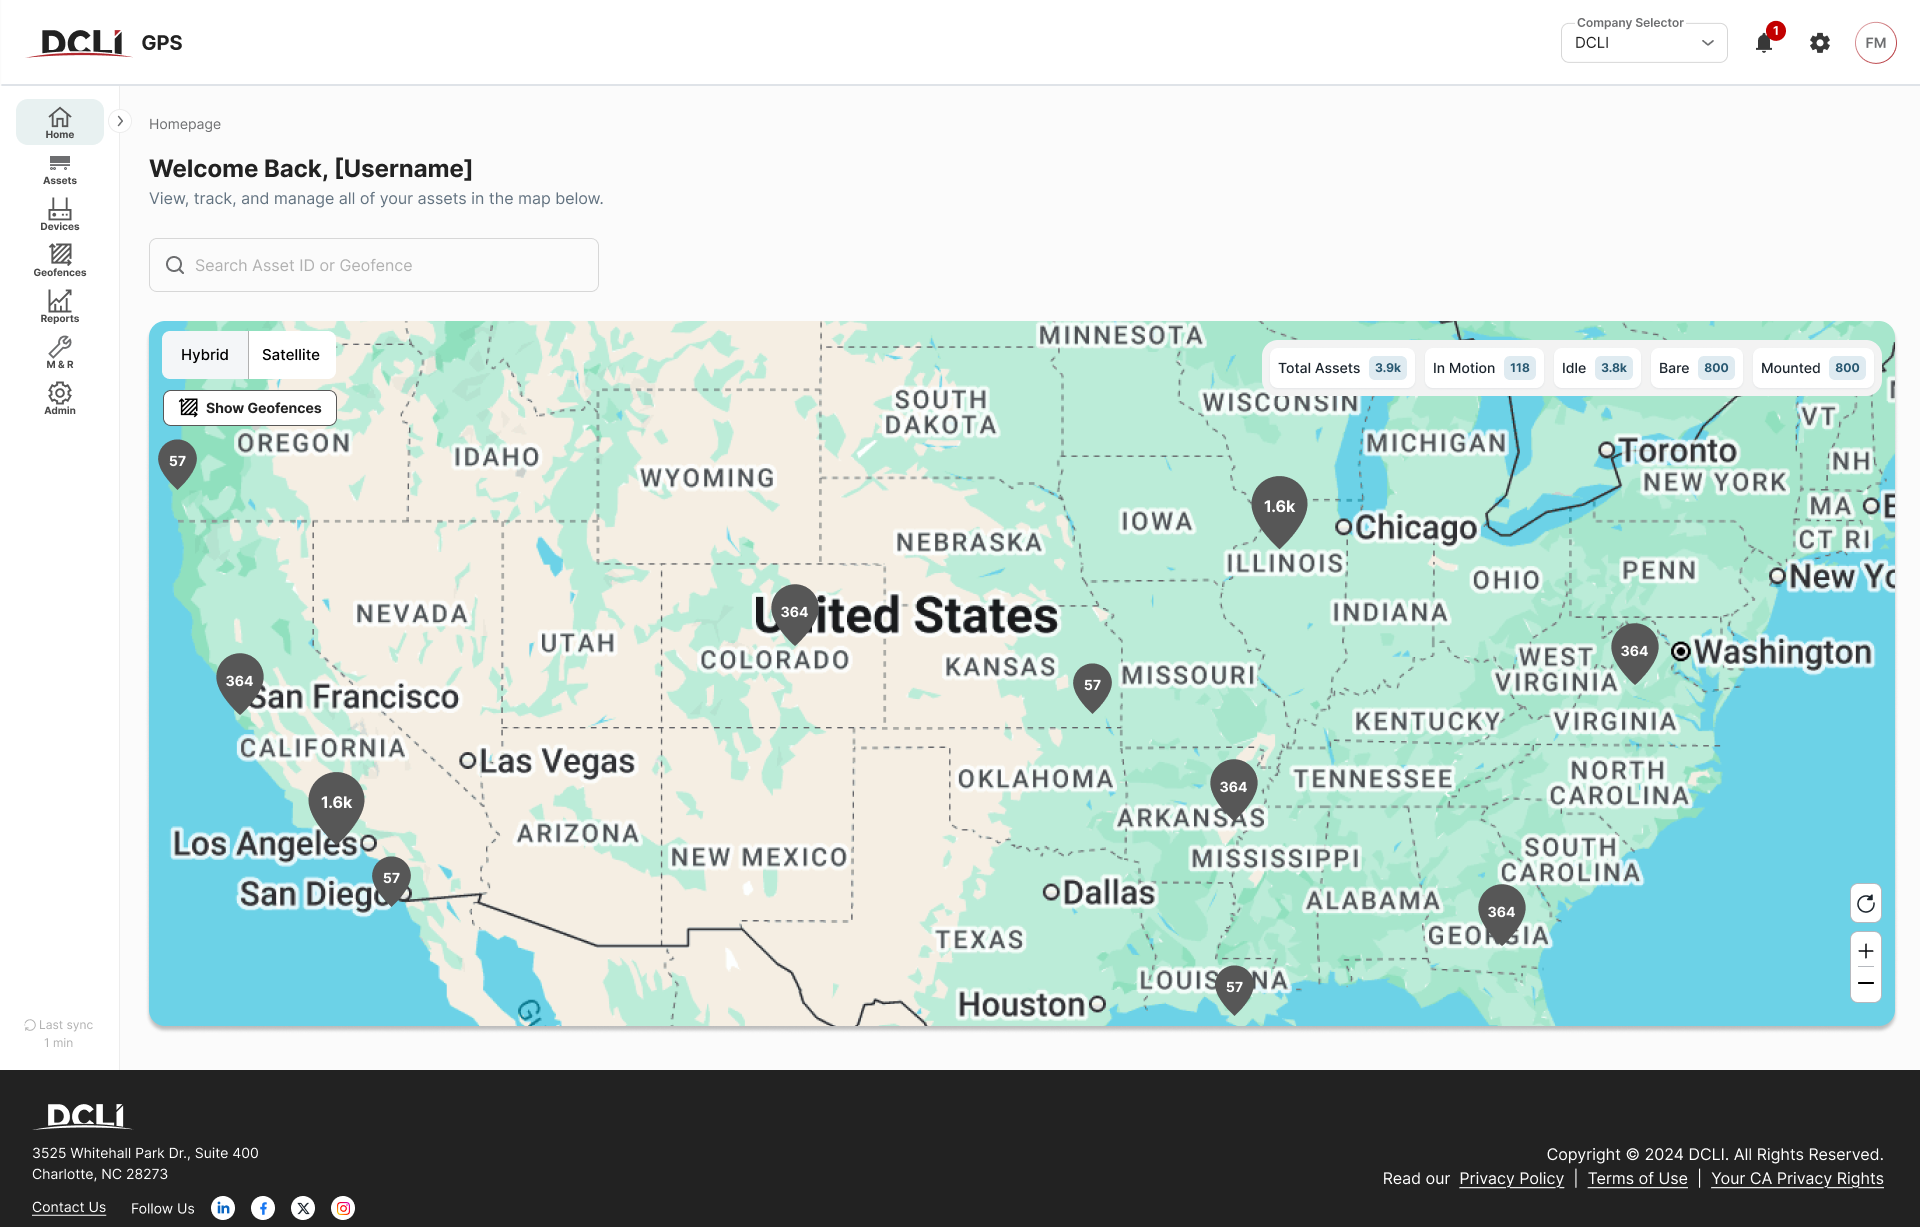Open the Assets sidebar section

[x=60, y=169]
